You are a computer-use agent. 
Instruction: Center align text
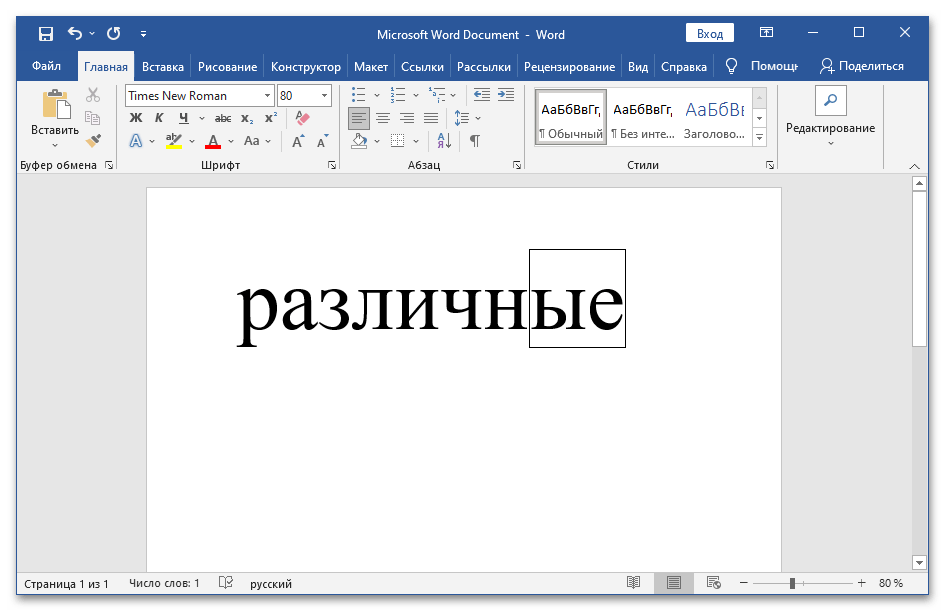click(x=383, y=118)
